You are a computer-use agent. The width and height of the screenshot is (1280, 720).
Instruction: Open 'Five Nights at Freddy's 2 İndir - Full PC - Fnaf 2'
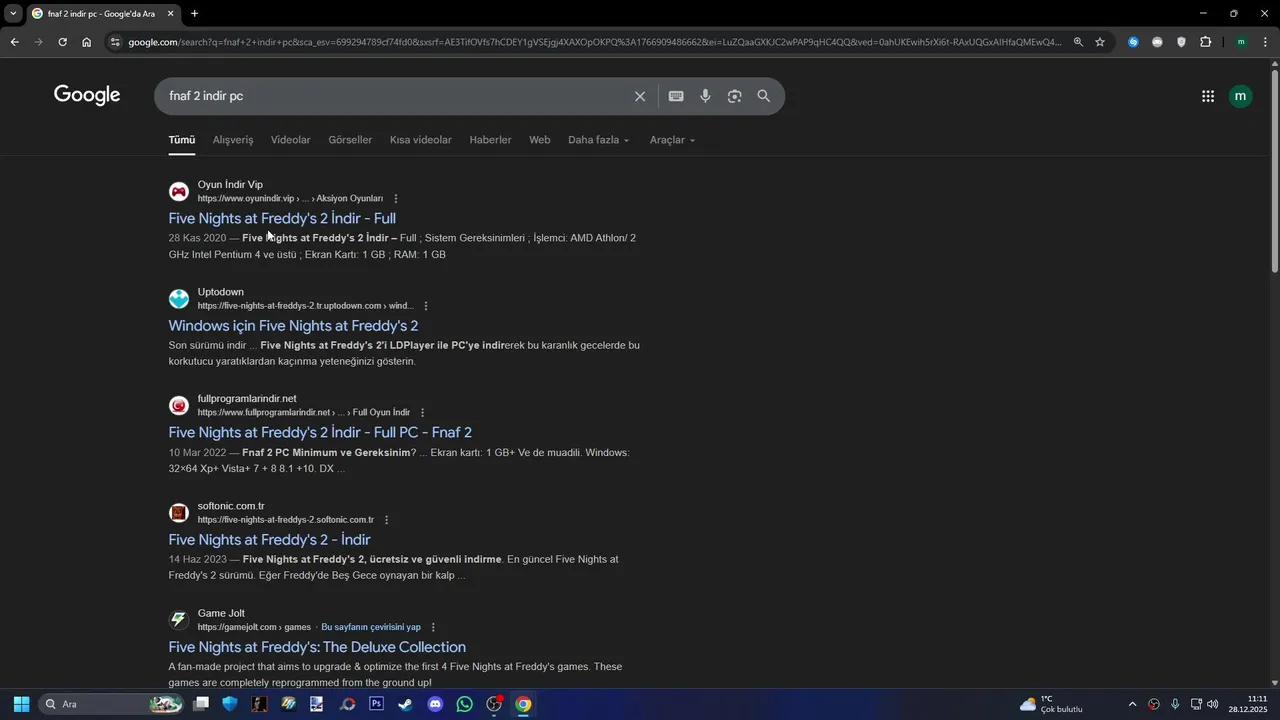coord(320,432)
